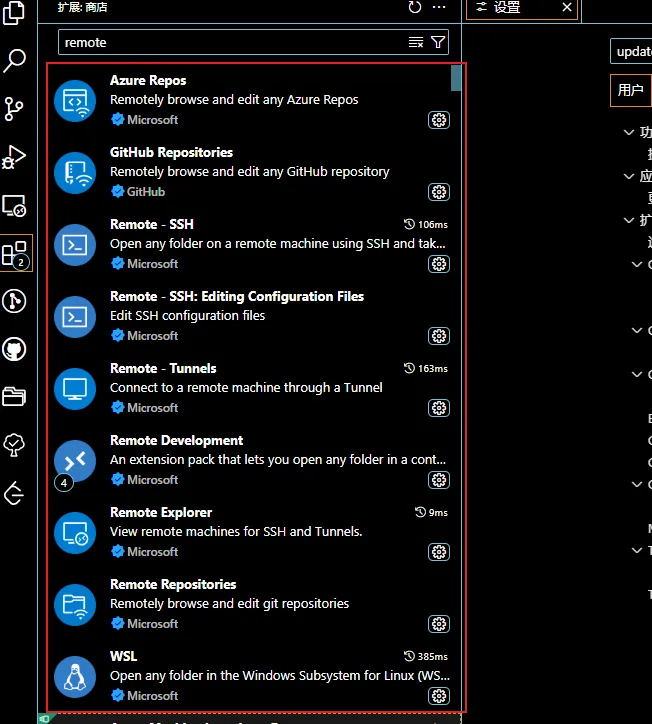652x724 pixels.
Task: Open Remote - SSH: Editing Configuration Files title
Action: click(237, 296)
